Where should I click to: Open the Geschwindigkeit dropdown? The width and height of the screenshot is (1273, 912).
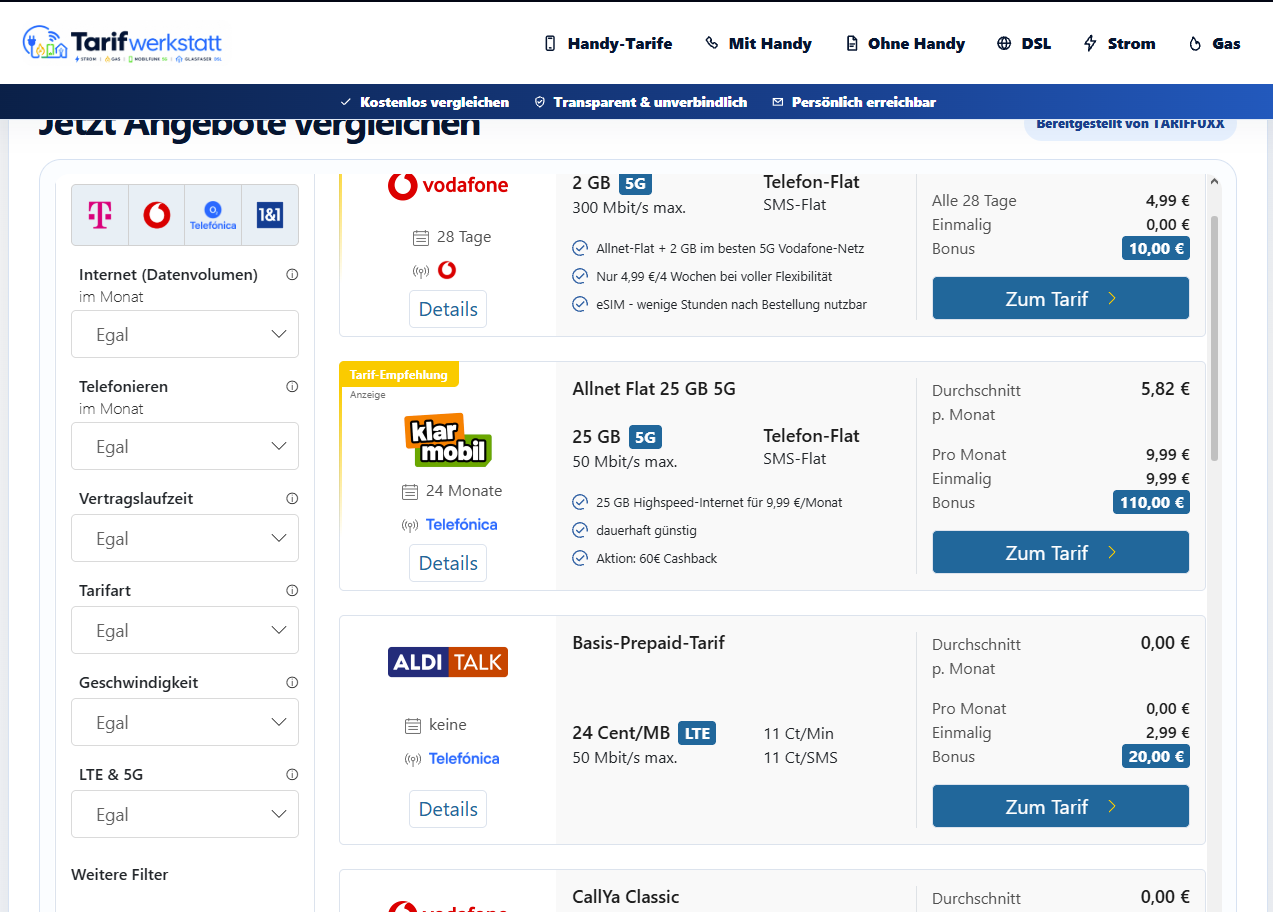pos(185,722)
